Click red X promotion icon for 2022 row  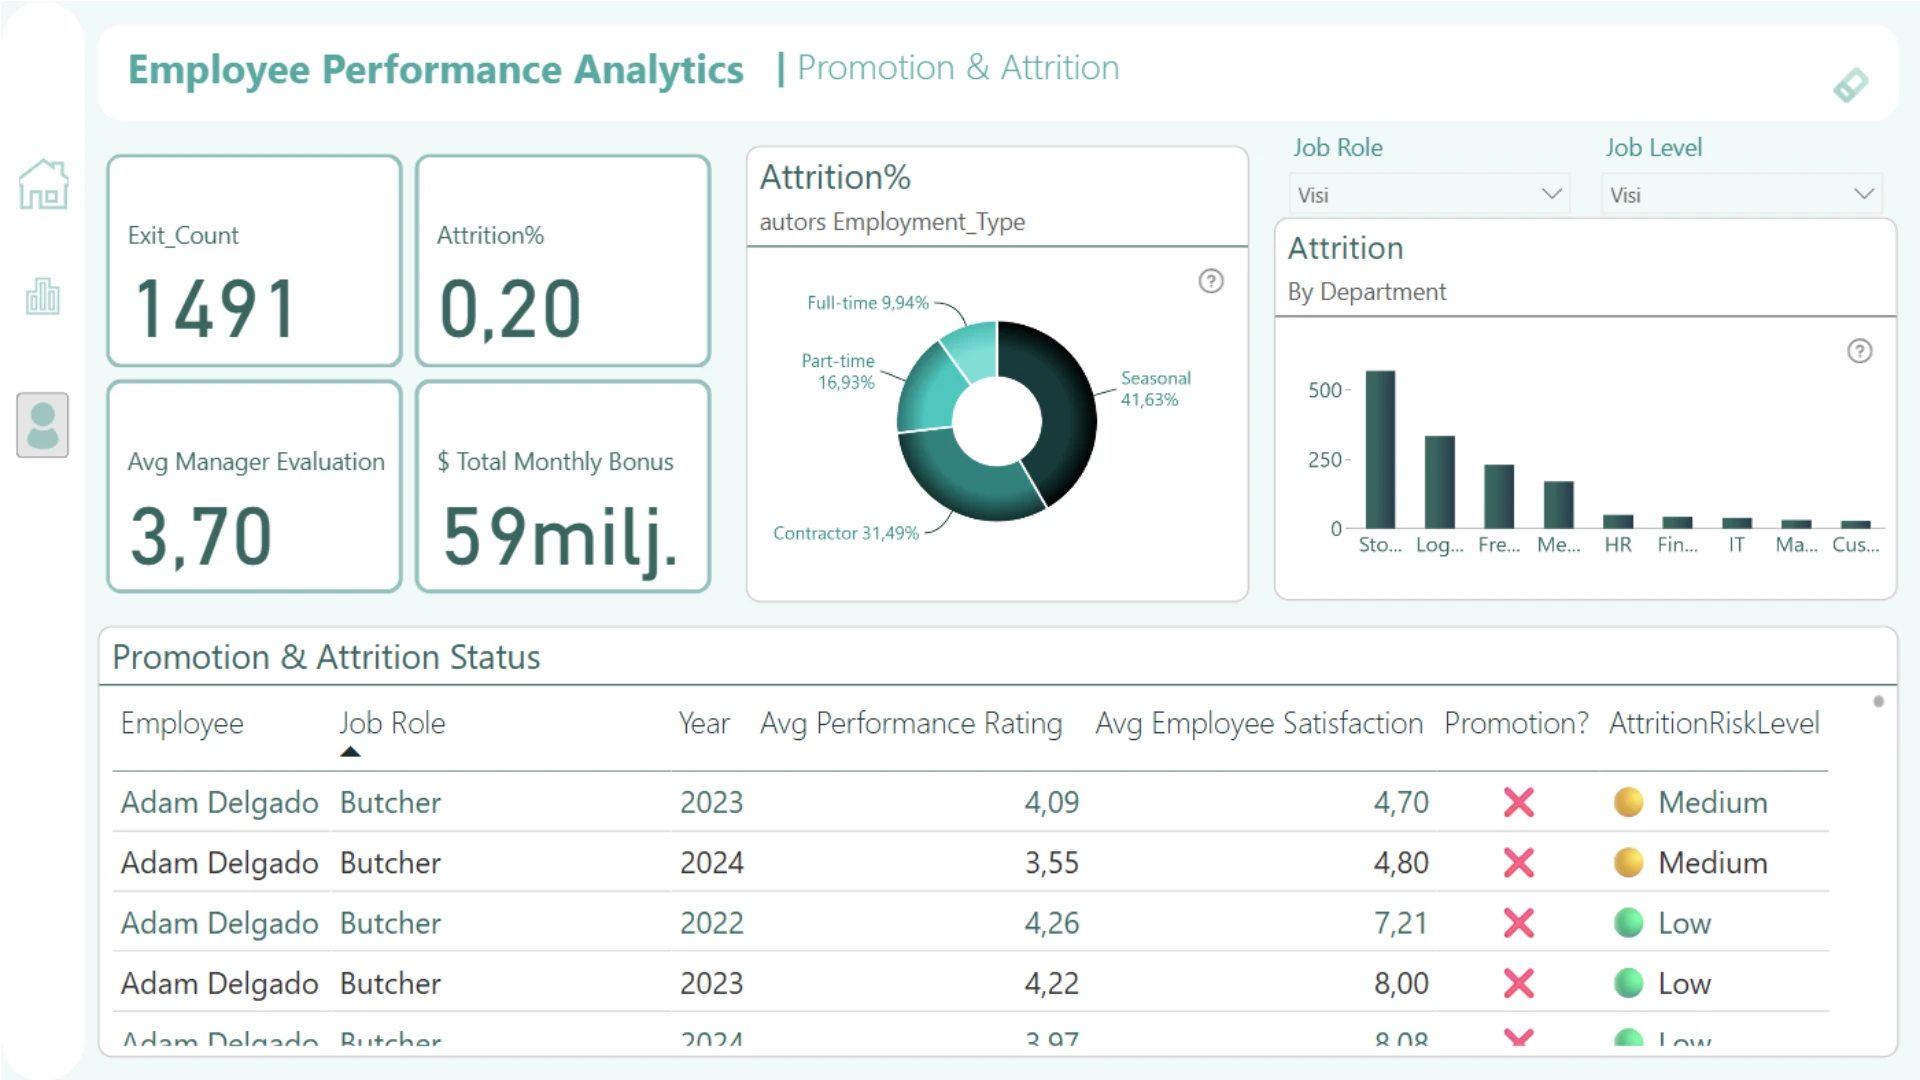tap(1518, 923)
